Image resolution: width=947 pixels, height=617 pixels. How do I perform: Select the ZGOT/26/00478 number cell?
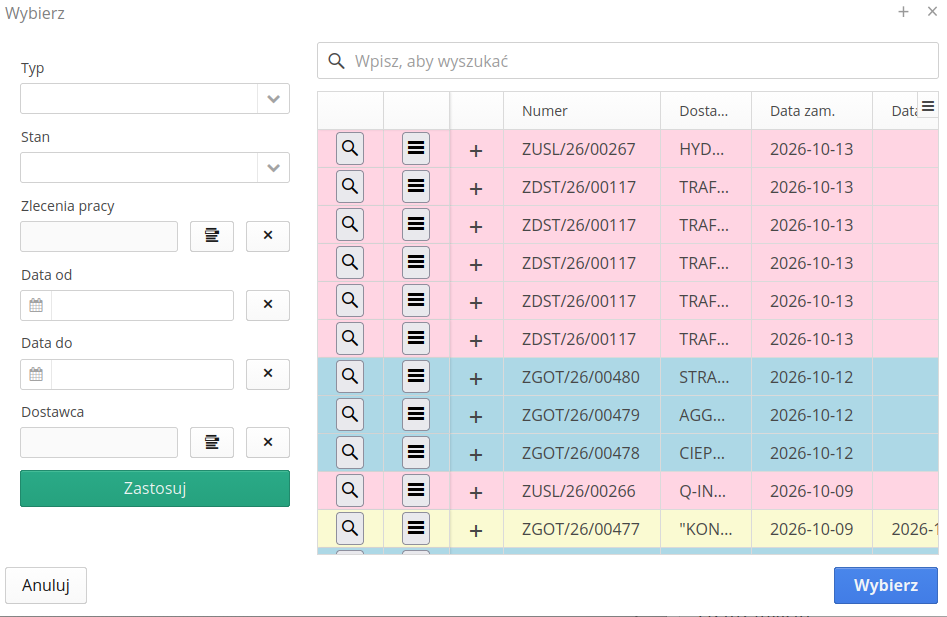click(582, 453)
